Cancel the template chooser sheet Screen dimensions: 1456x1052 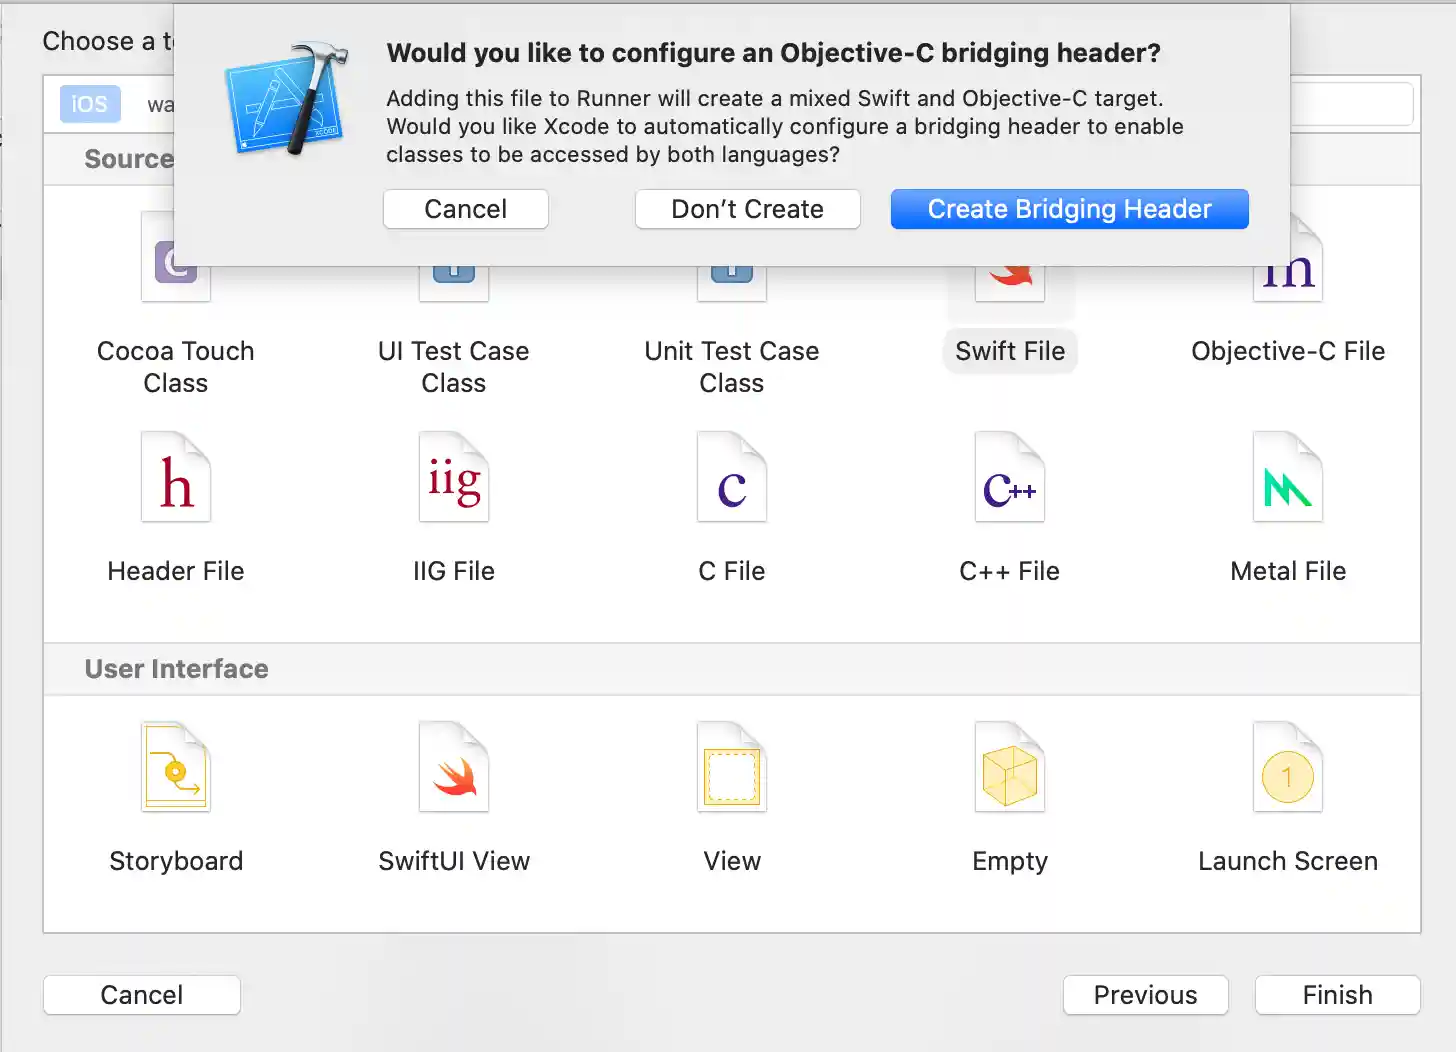coord(141,995)
